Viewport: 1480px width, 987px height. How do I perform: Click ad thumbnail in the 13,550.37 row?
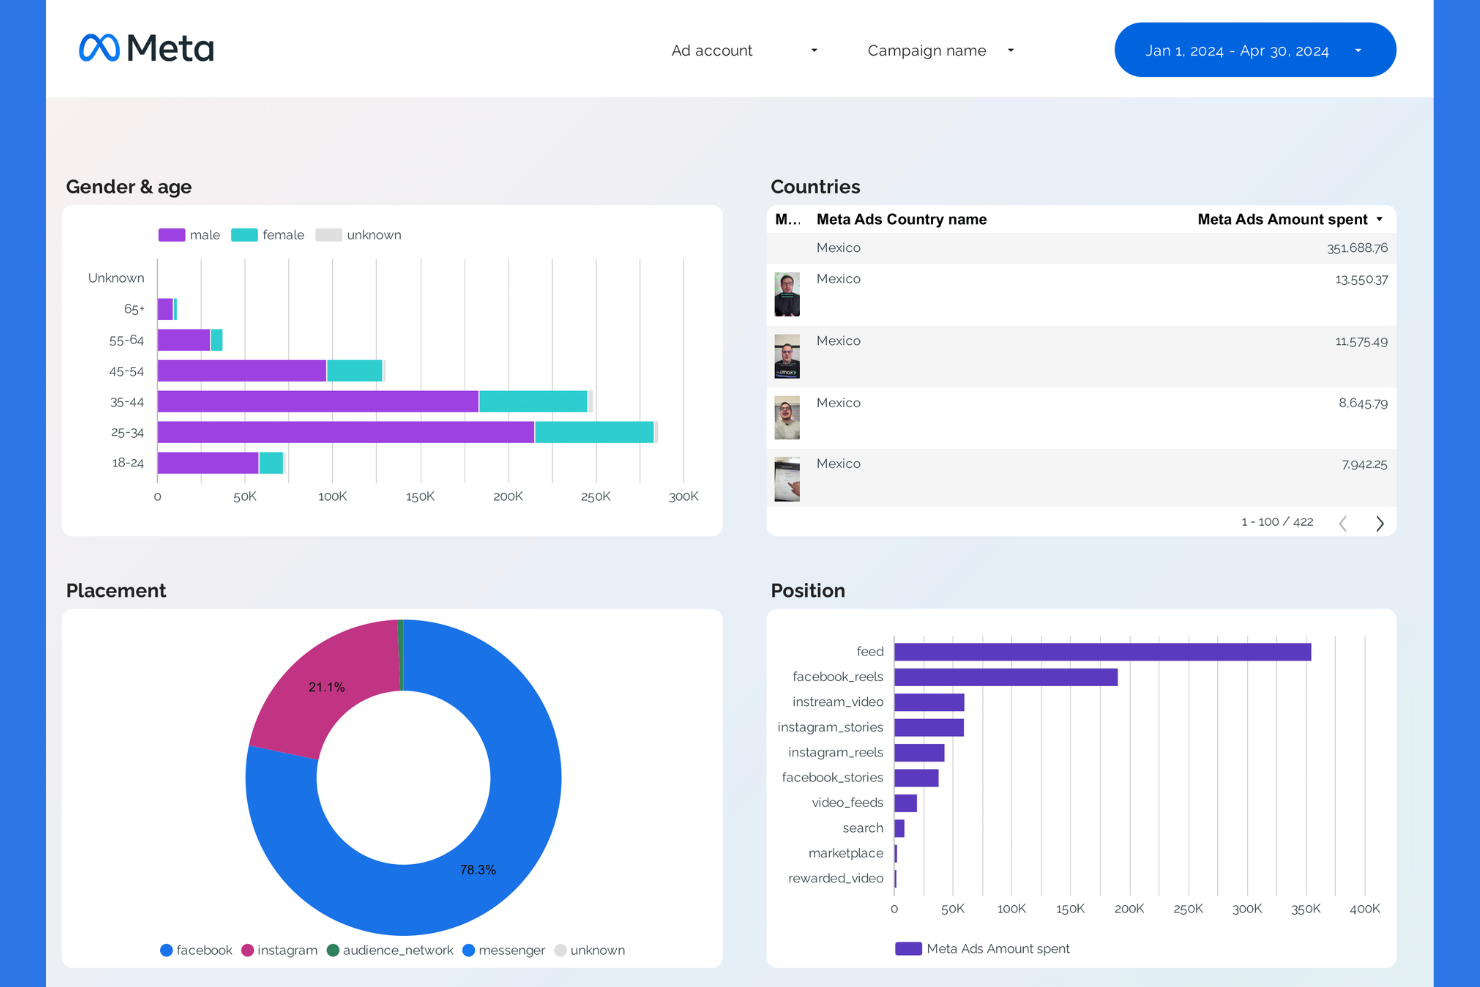point(787,294)
